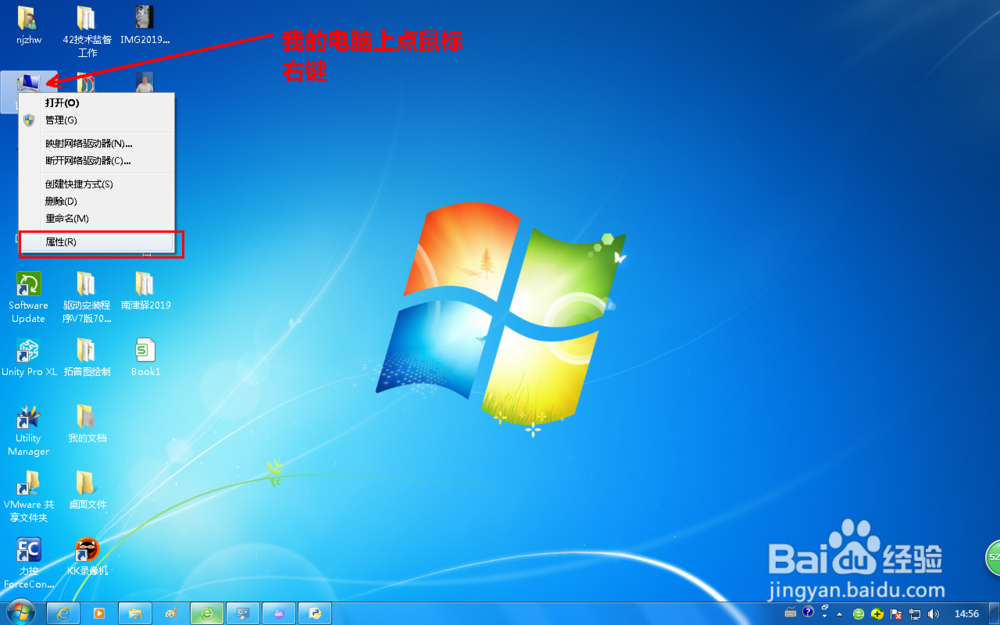
Task: Switch to the Python taskbar app
Action: pos(314,614)
